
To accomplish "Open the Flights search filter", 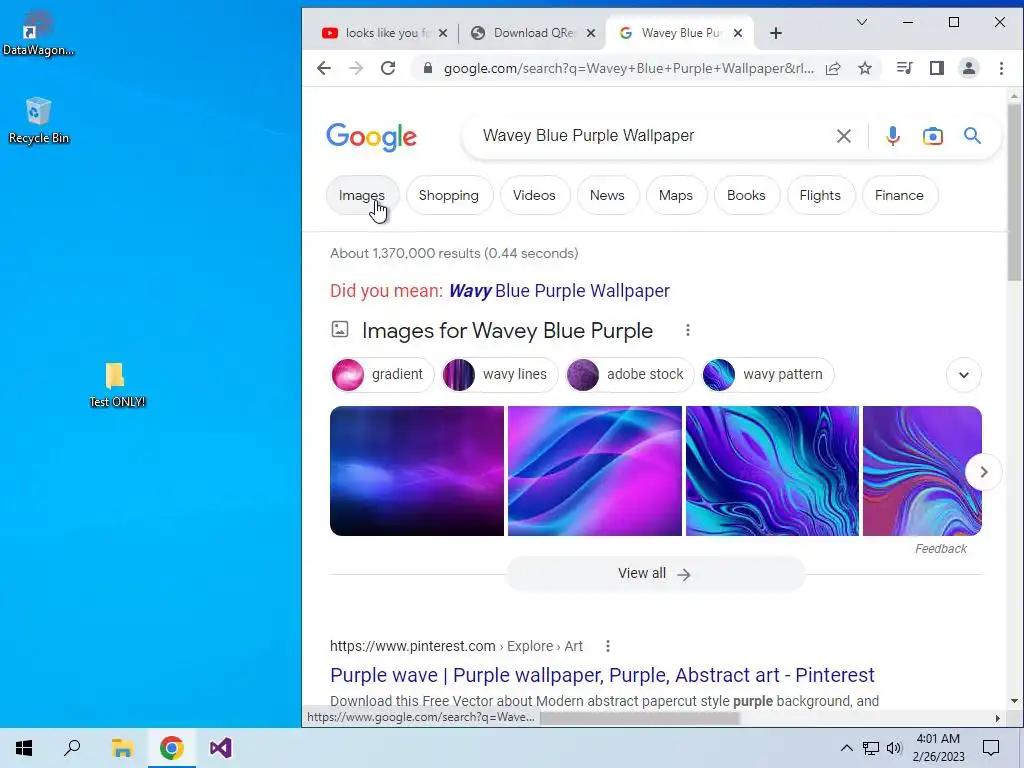I will (x=820, y=195).
